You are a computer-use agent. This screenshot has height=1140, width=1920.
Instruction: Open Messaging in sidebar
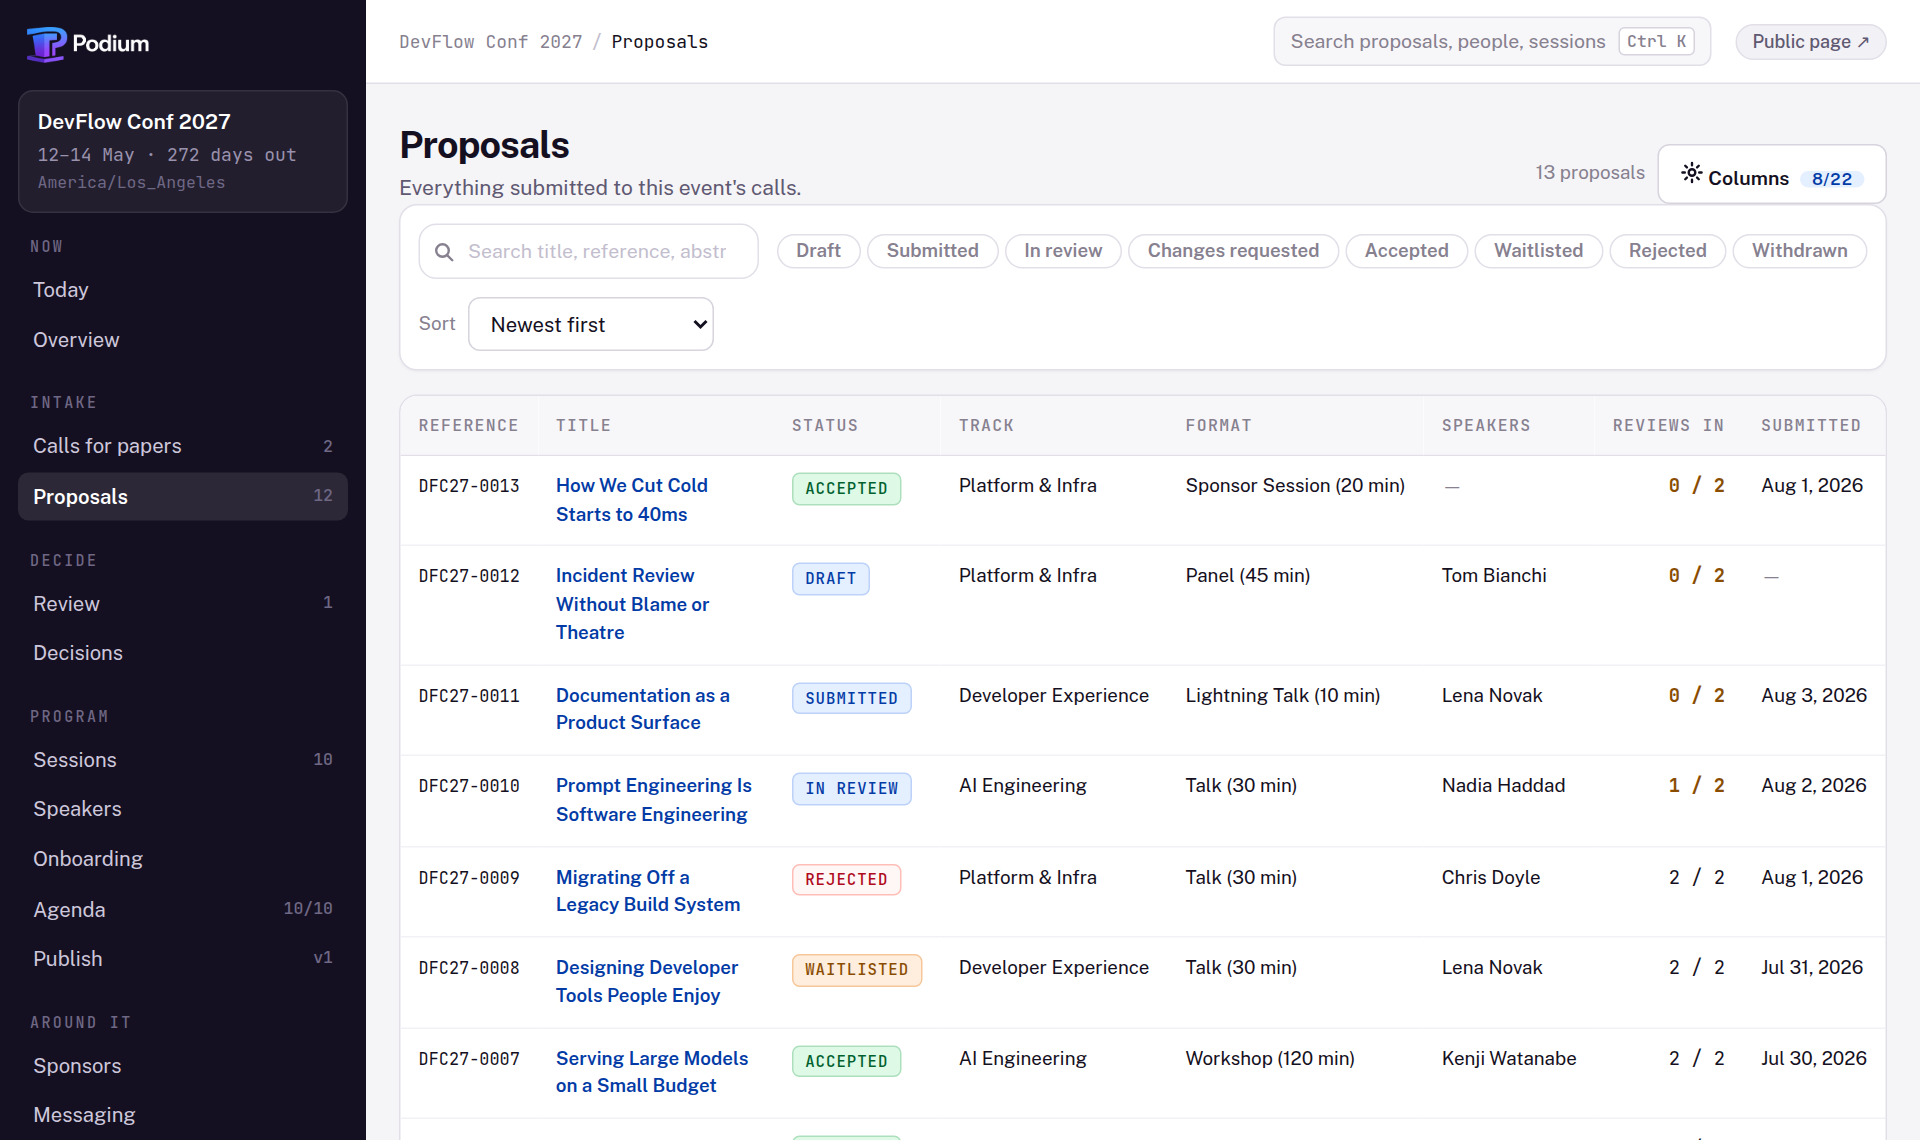point(183,1115)
